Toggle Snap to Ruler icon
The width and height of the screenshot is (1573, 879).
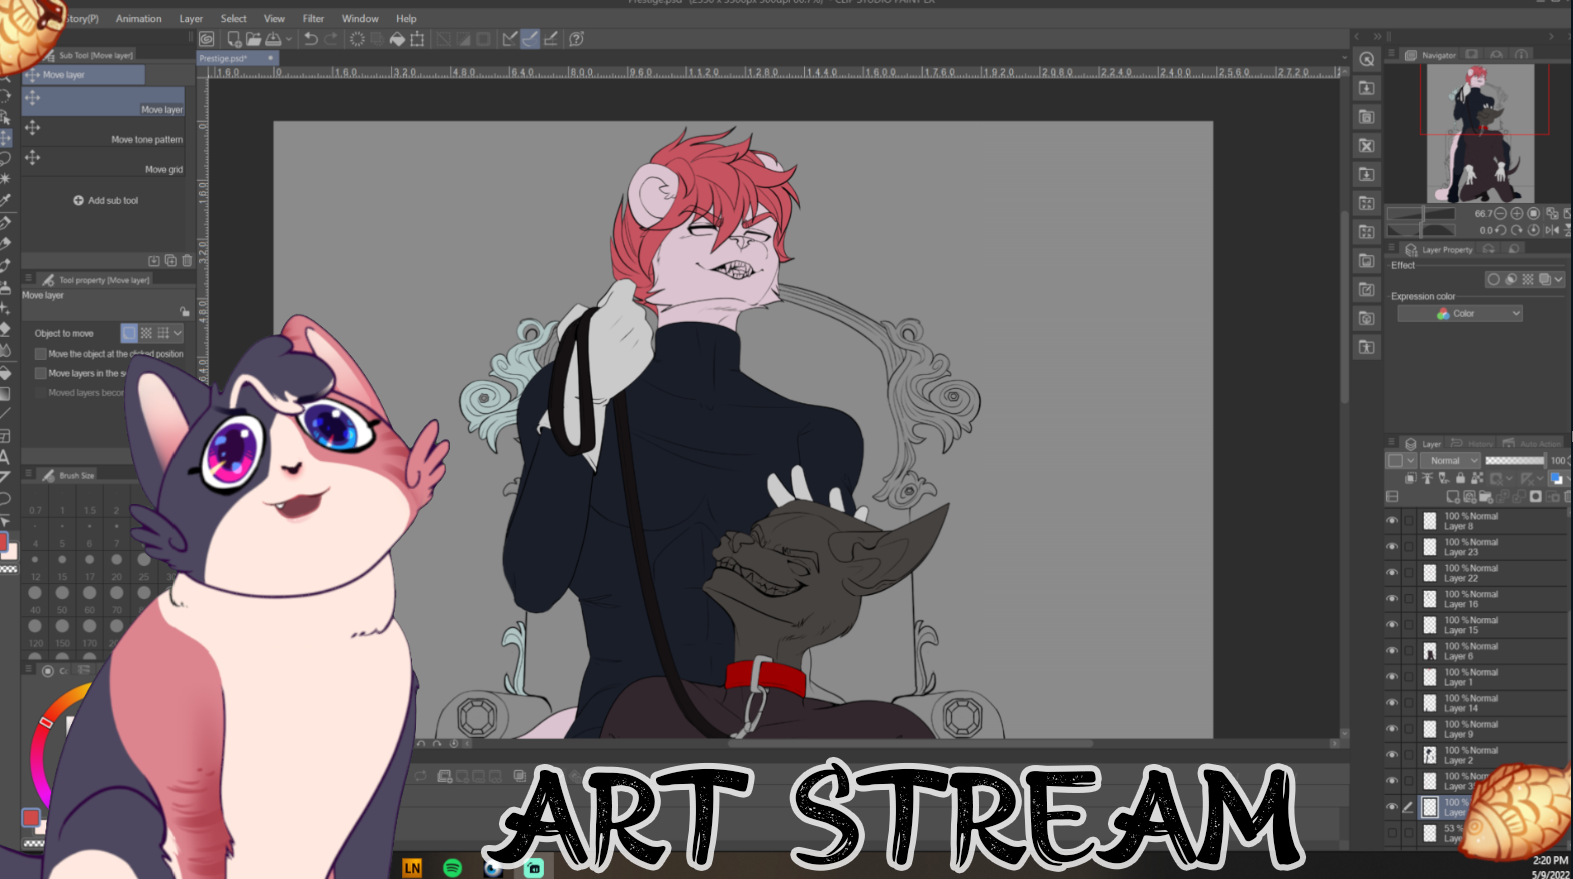click(510, 39)
